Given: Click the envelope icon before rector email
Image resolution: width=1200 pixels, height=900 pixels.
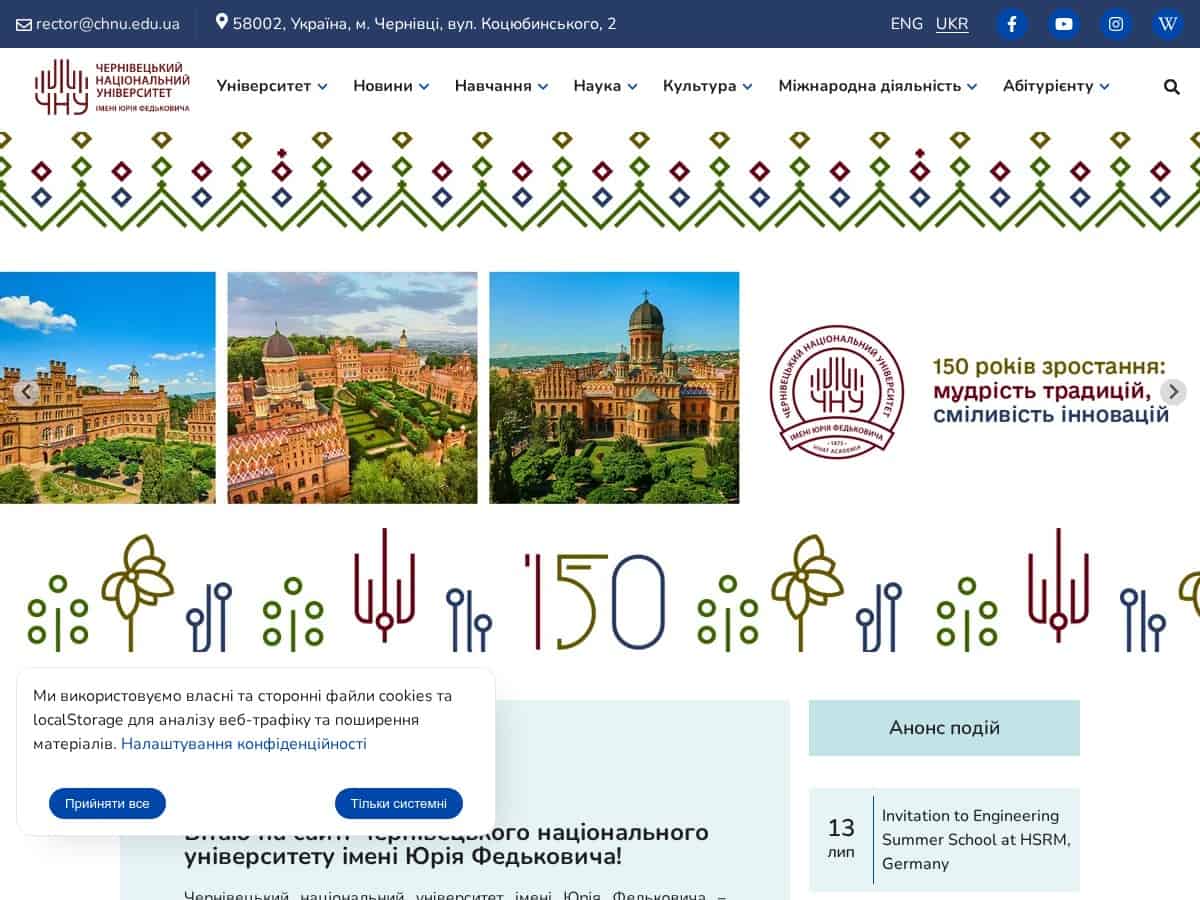Looking at the screenshot, I should point(24,24).
